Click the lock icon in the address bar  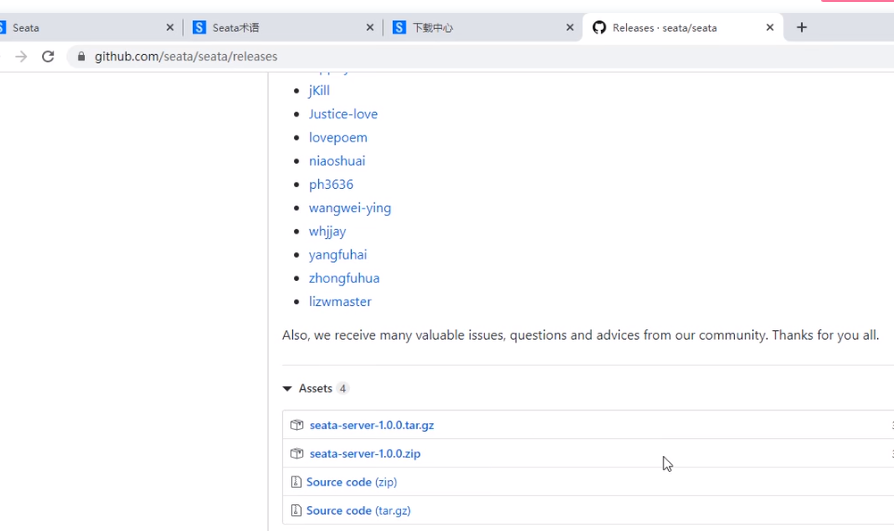tap(82, 57)
